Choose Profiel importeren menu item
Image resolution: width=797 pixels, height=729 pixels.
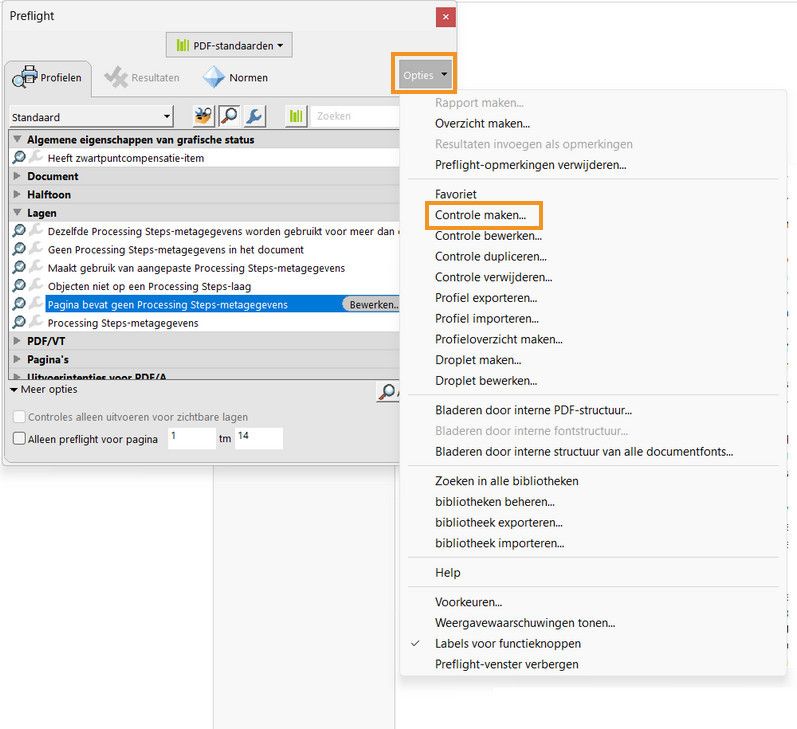point(486,319)
